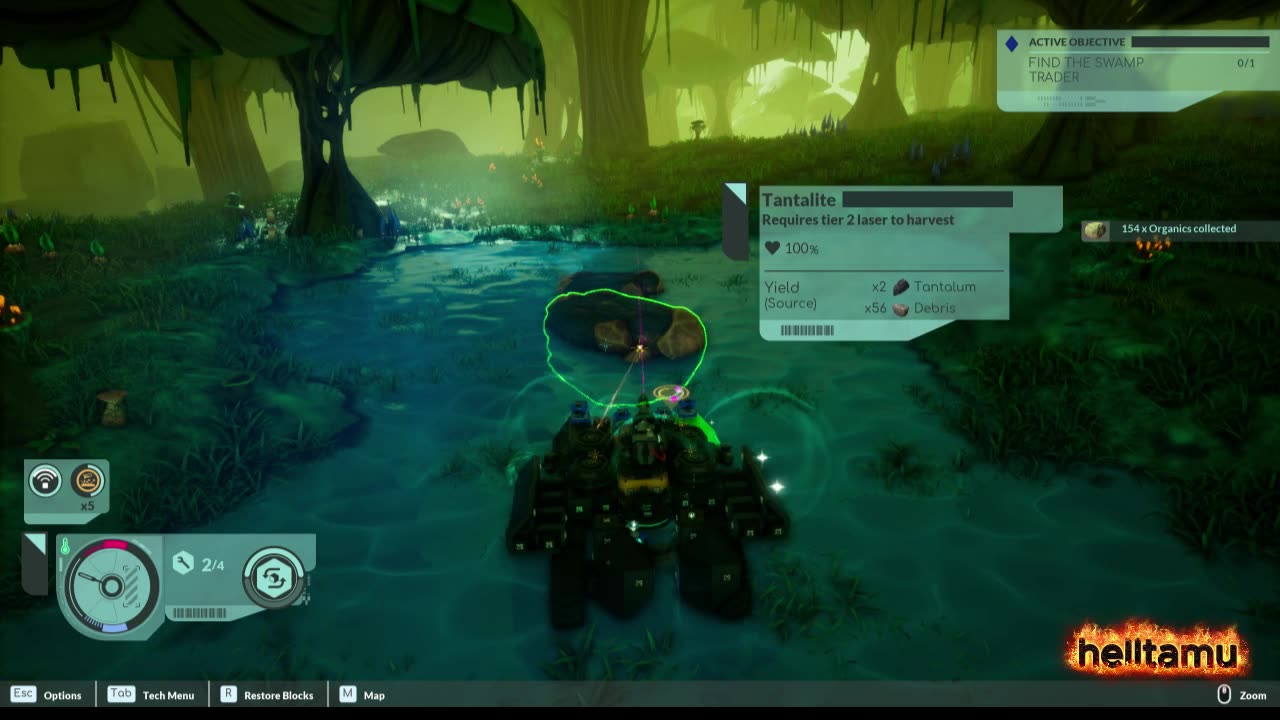This screenshot has height=720, width=1280.
Task: Click the Yield (Source) label
Action: click(791, 295)
